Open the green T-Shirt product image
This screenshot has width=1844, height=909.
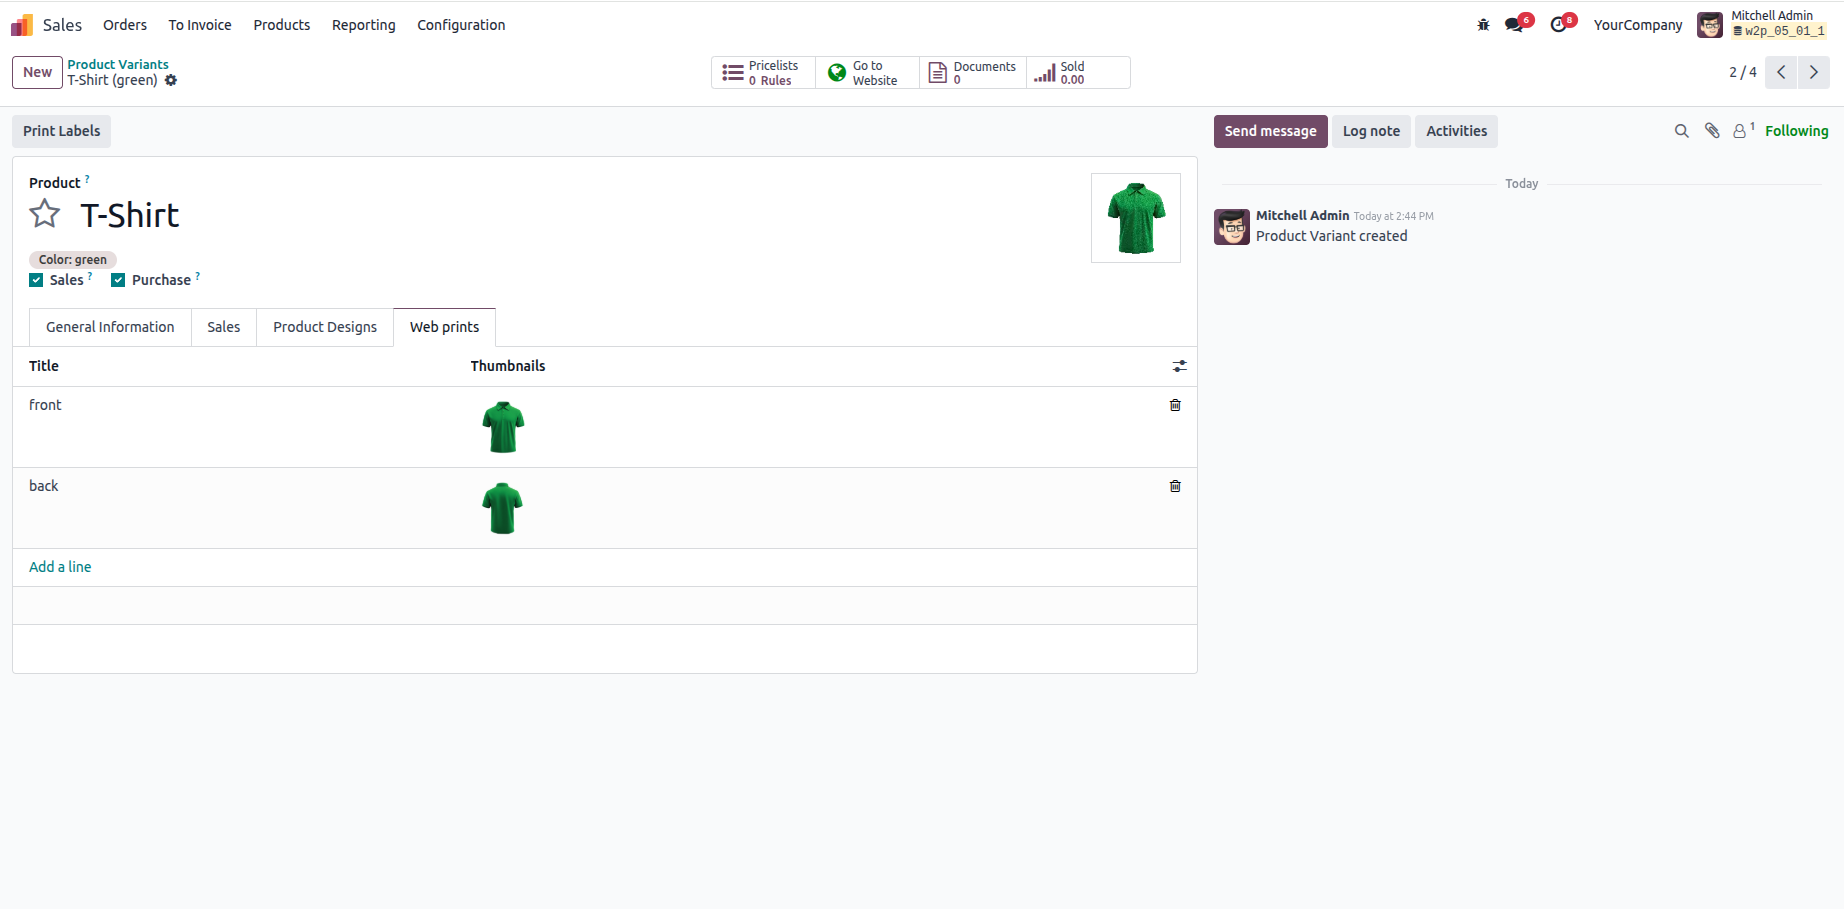1136,218
